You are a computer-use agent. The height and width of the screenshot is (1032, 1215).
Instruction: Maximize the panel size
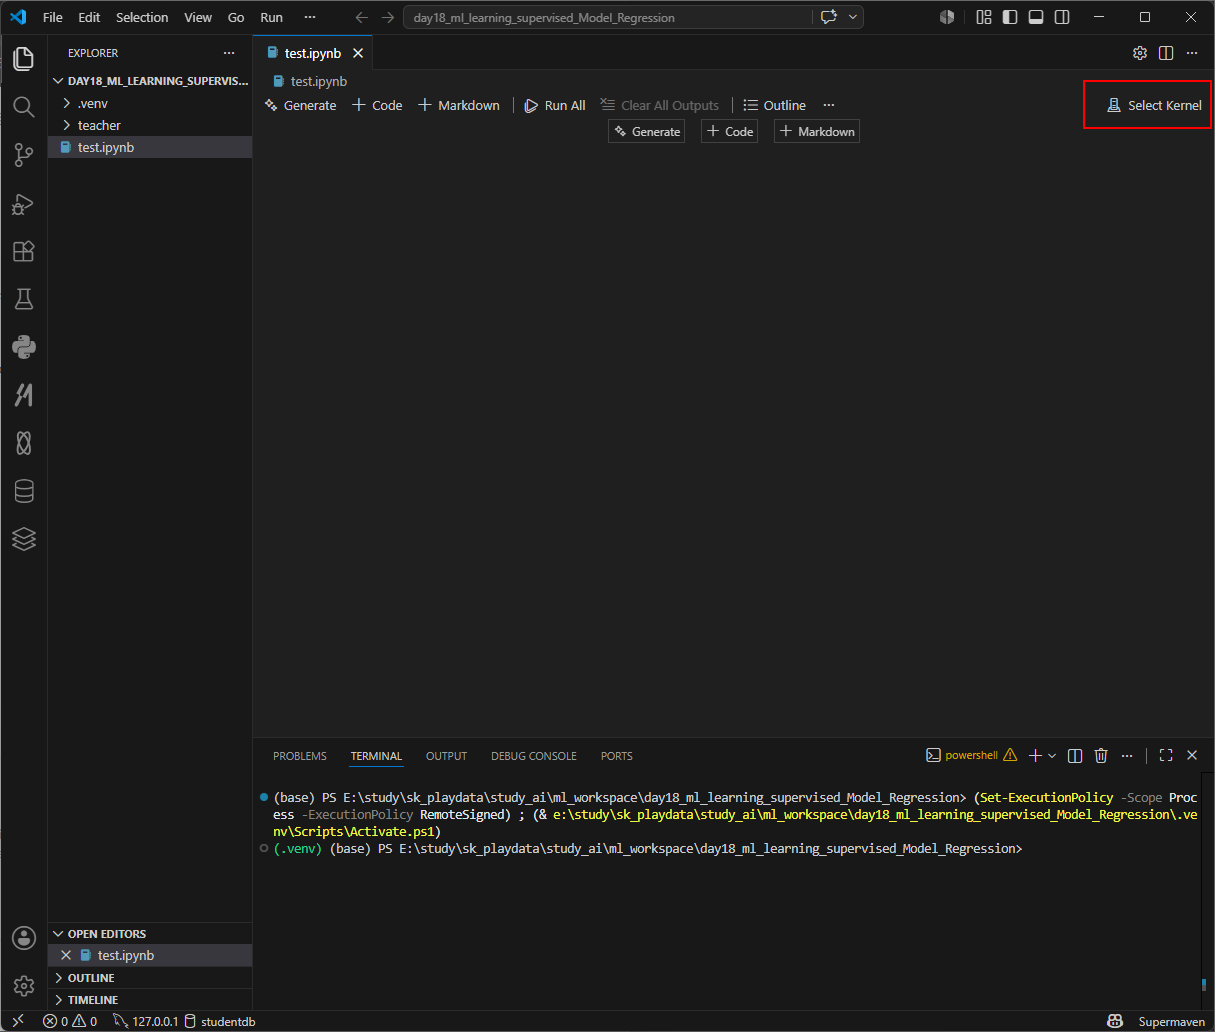[x=1166, y=756]
